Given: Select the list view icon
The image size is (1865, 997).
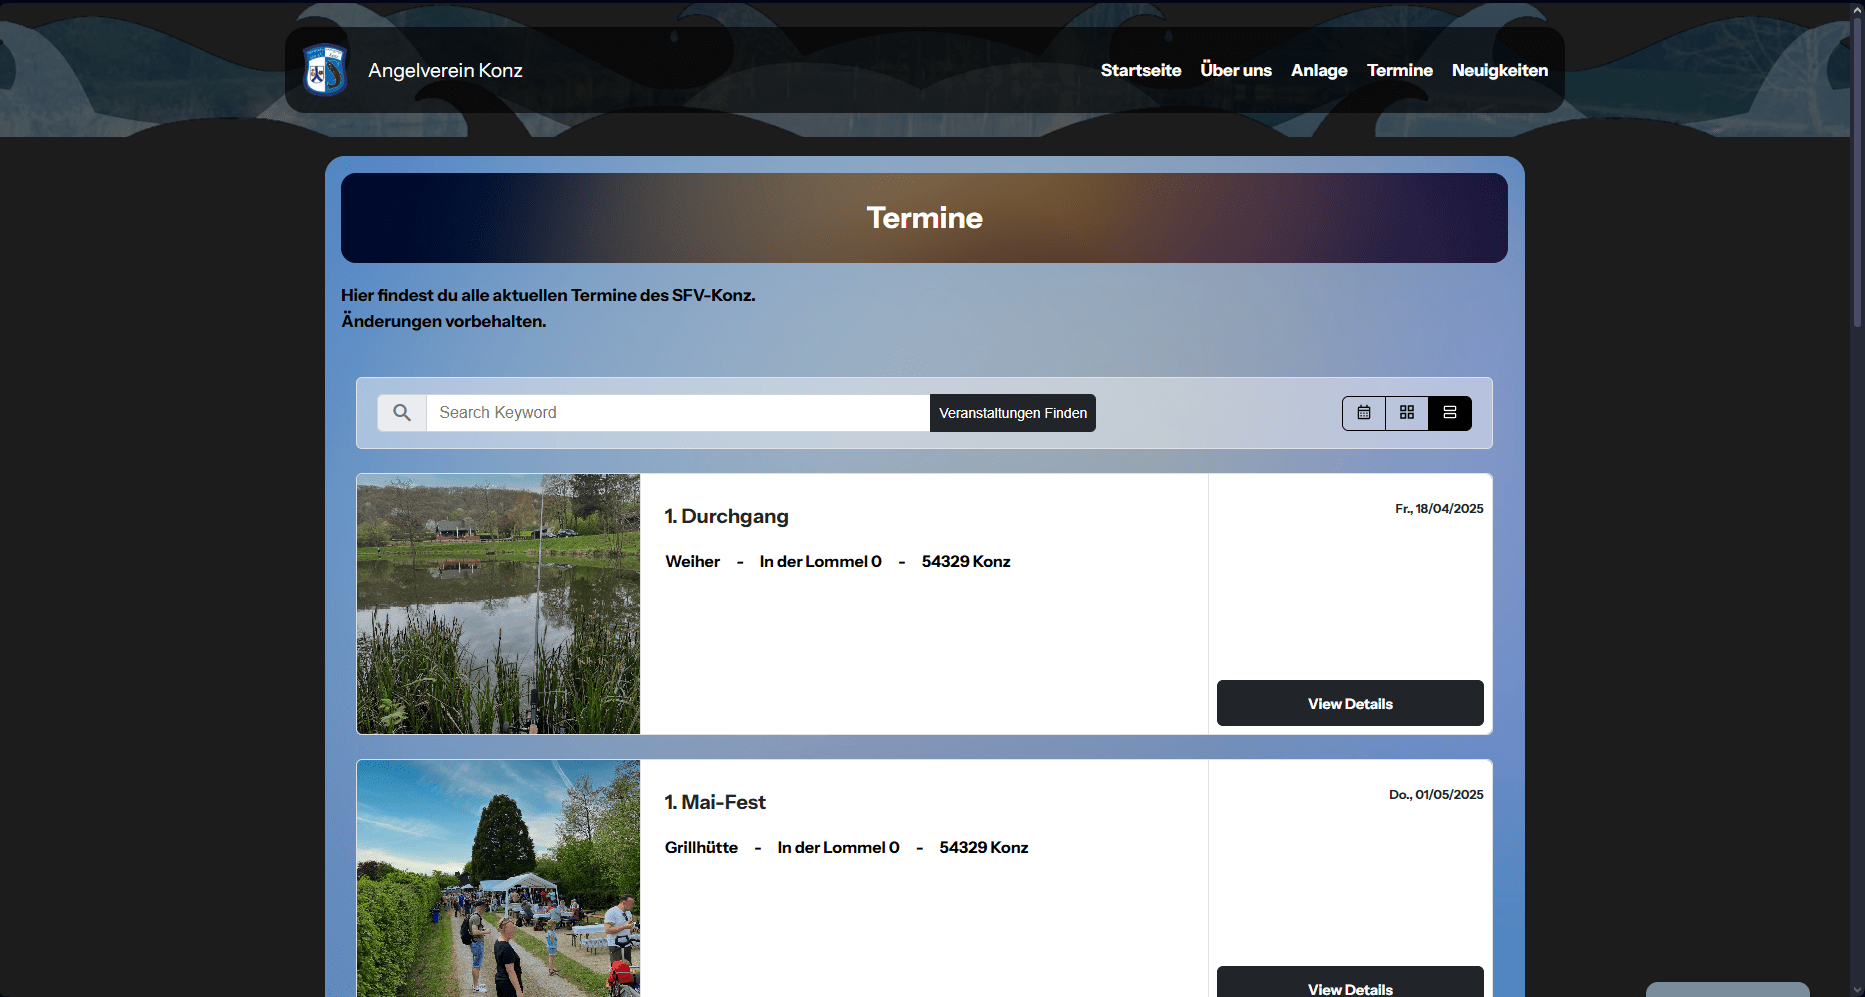Looking at the screenshot, I should 1450,413.
